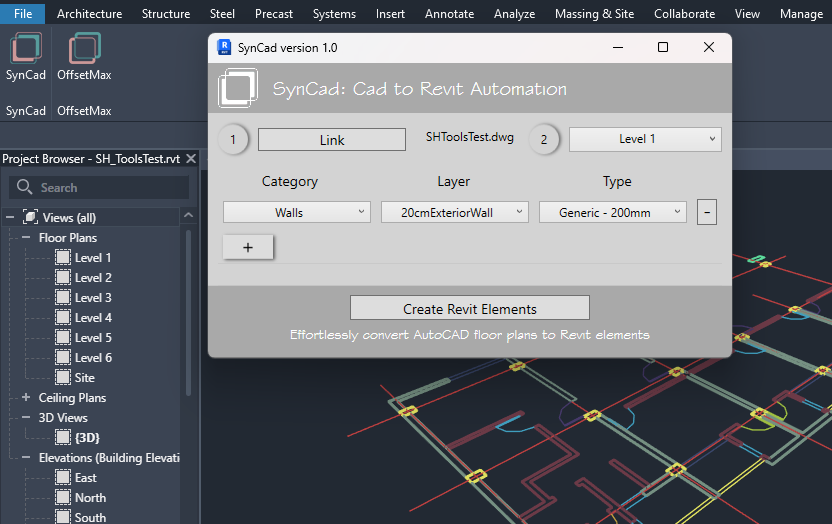Image resolution: width=832 pixels, height=524 pixels.
Task: Open the File menu
Action: pyautogui.click(x=23, y=13)
